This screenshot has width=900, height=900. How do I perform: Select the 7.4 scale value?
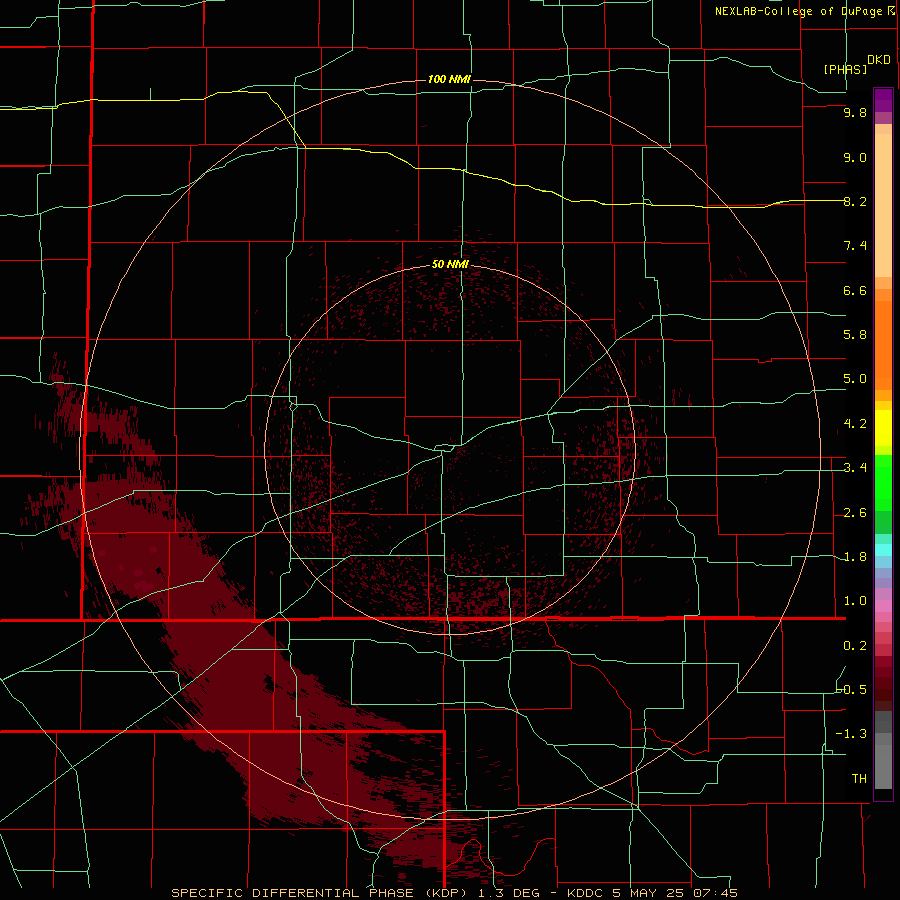(855, 246)
